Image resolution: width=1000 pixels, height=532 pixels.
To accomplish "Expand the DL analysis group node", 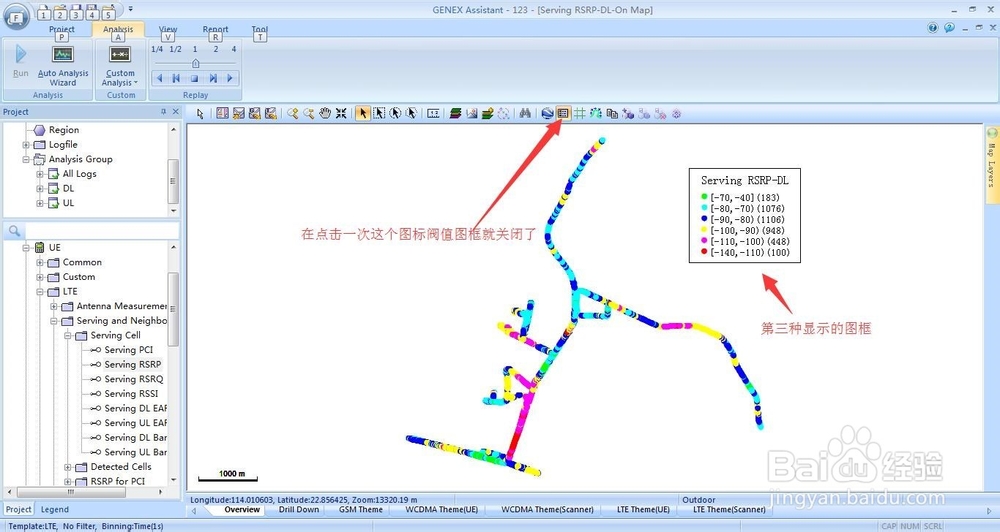I will click(x=40, y=189).
